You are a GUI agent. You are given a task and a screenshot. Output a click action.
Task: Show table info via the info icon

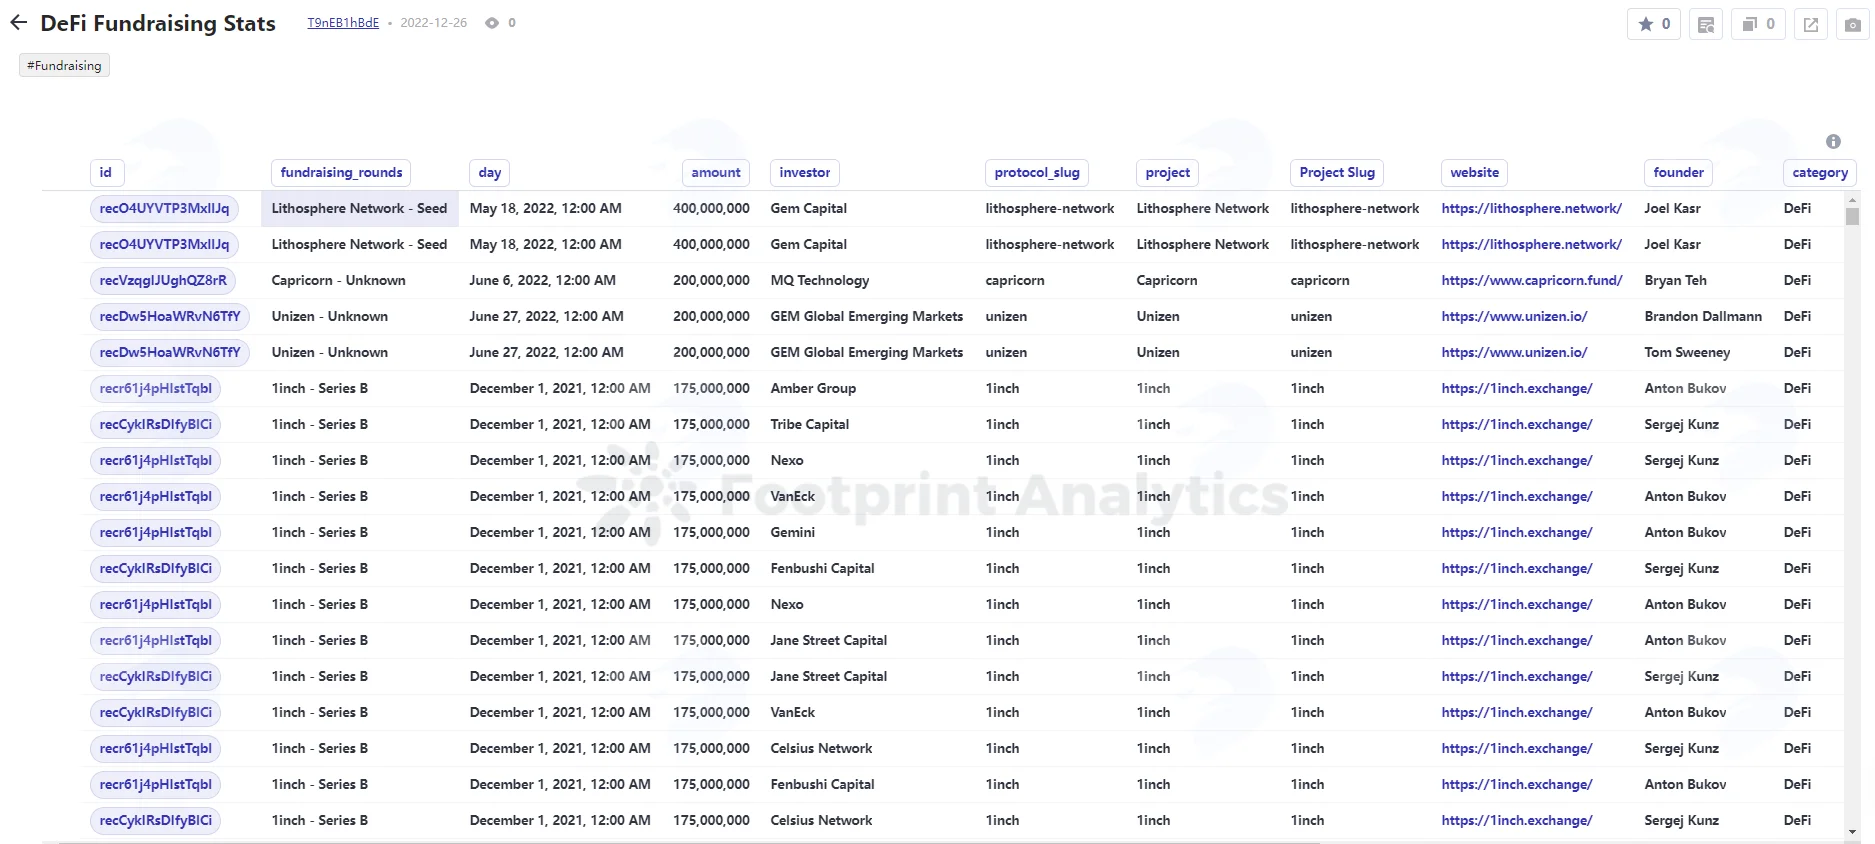click(1833, 142)
